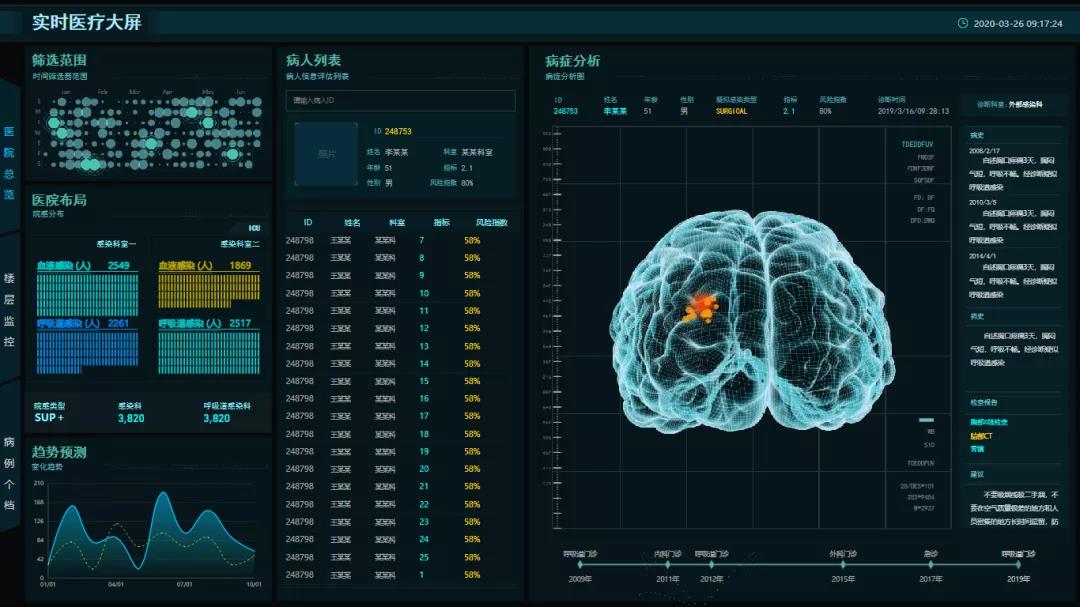Image resolution: width=1080 pixels, height=607 pixels.
Task: Click the orange lesion marker on brain
Action: pyautogui.click(x=701, y=307)
